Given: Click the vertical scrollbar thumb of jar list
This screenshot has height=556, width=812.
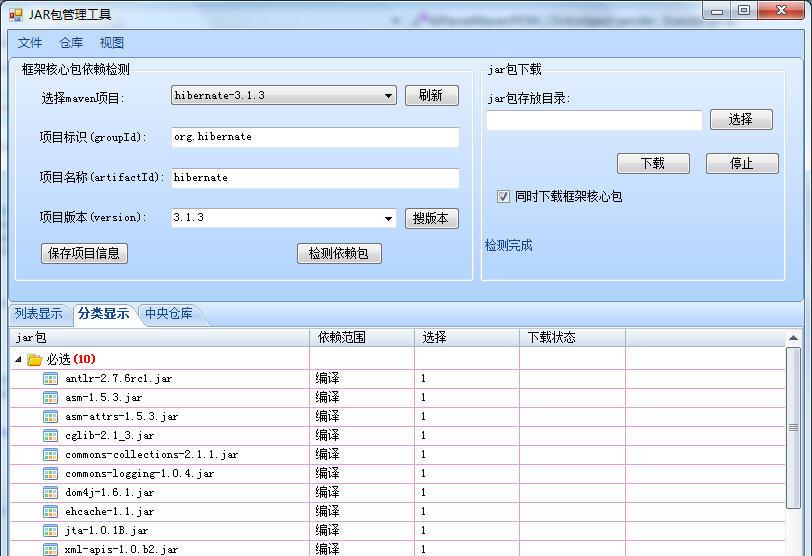Looking at the screenshot, I should point(793,428).
